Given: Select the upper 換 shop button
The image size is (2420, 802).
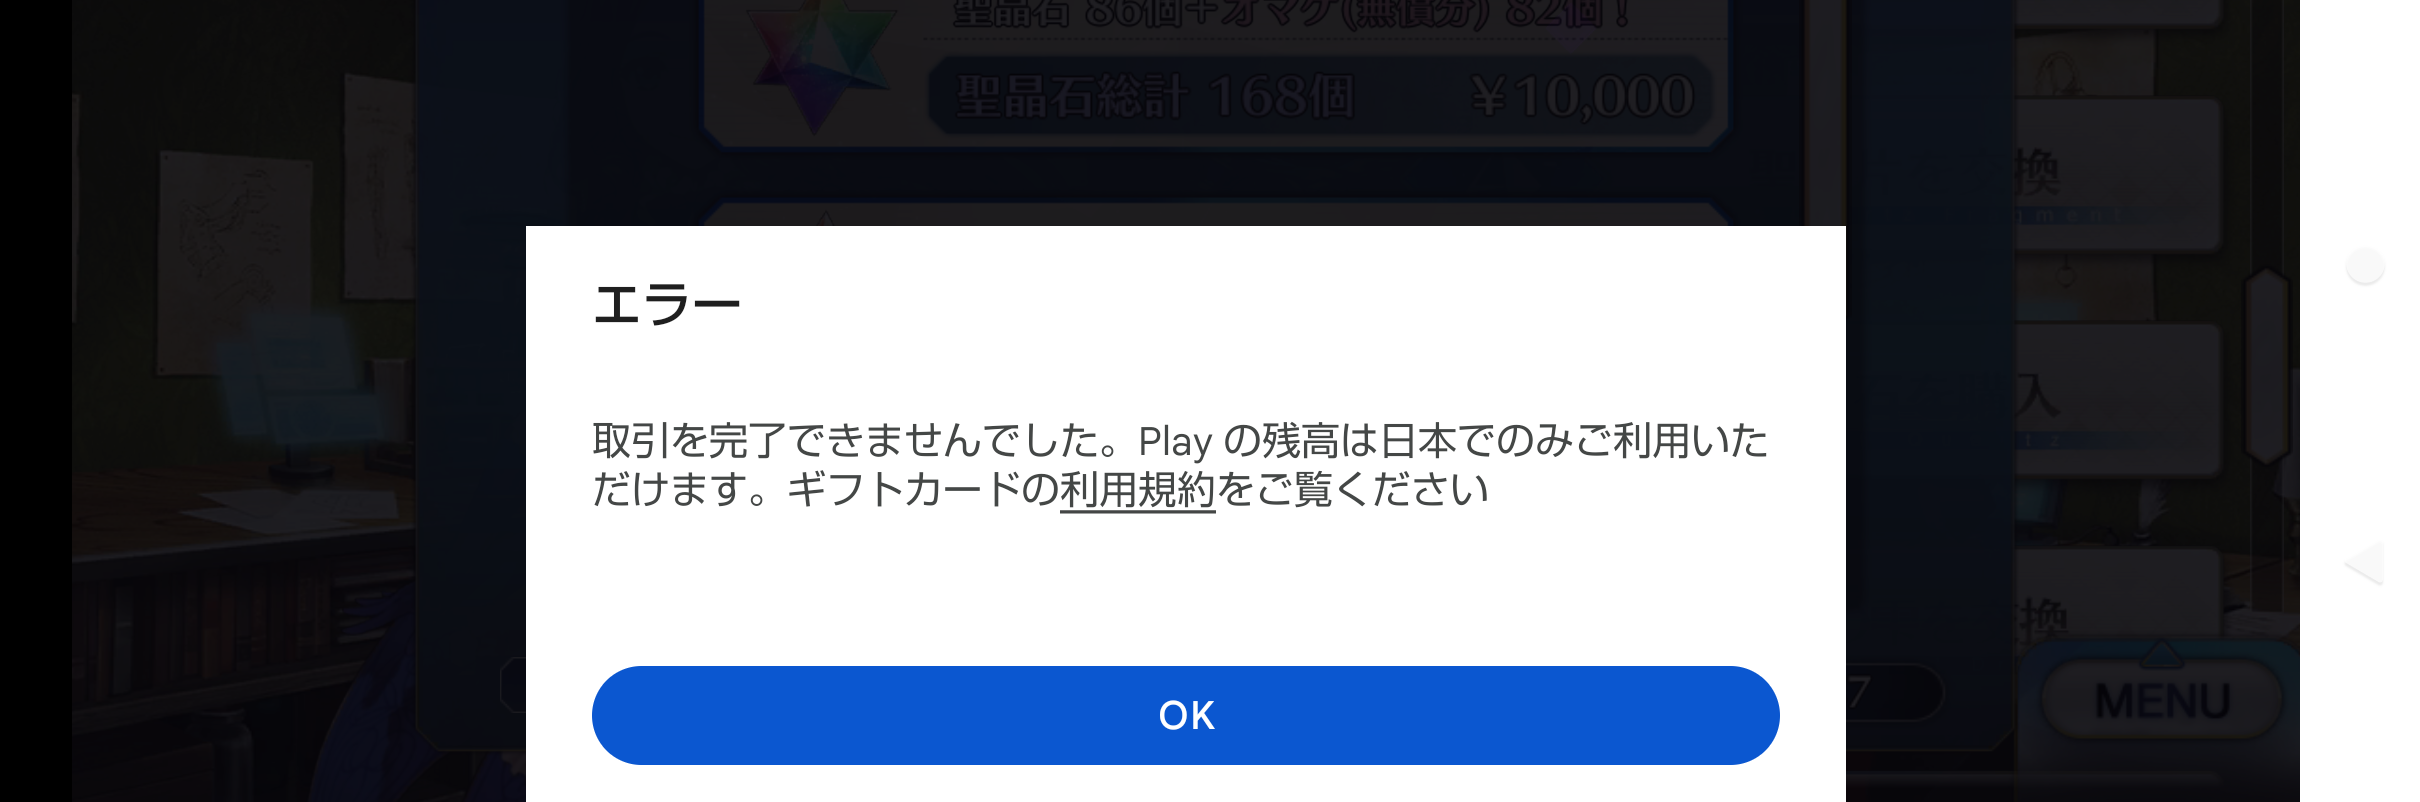Looking at the screenshot, I should tap(2115, 173).
